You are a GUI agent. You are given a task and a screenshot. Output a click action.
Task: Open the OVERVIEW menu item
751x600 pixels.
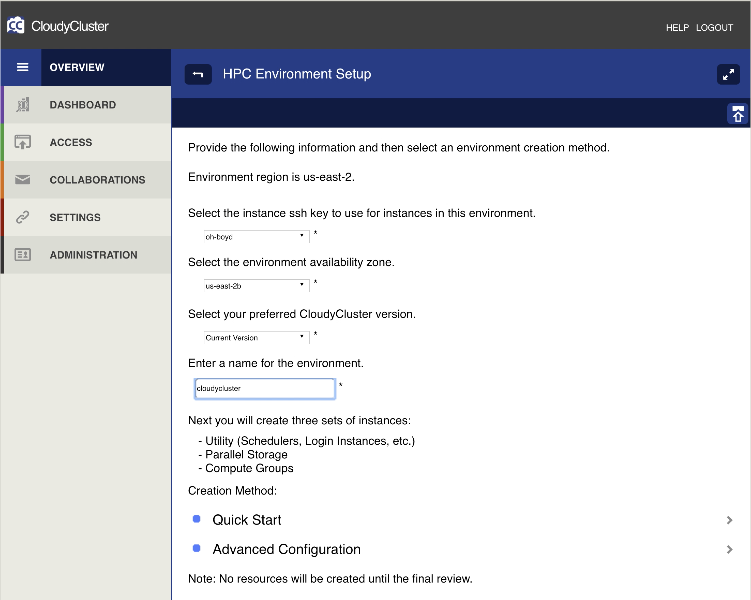point(105,68)
